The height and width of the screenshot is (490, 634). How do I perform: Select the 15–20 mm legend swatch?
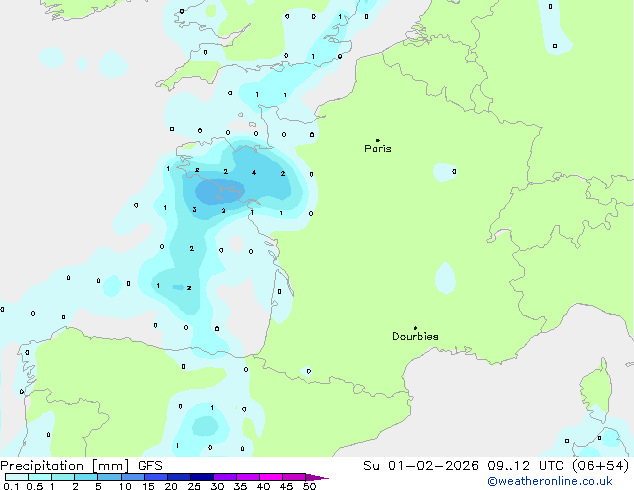click(156, 477)
